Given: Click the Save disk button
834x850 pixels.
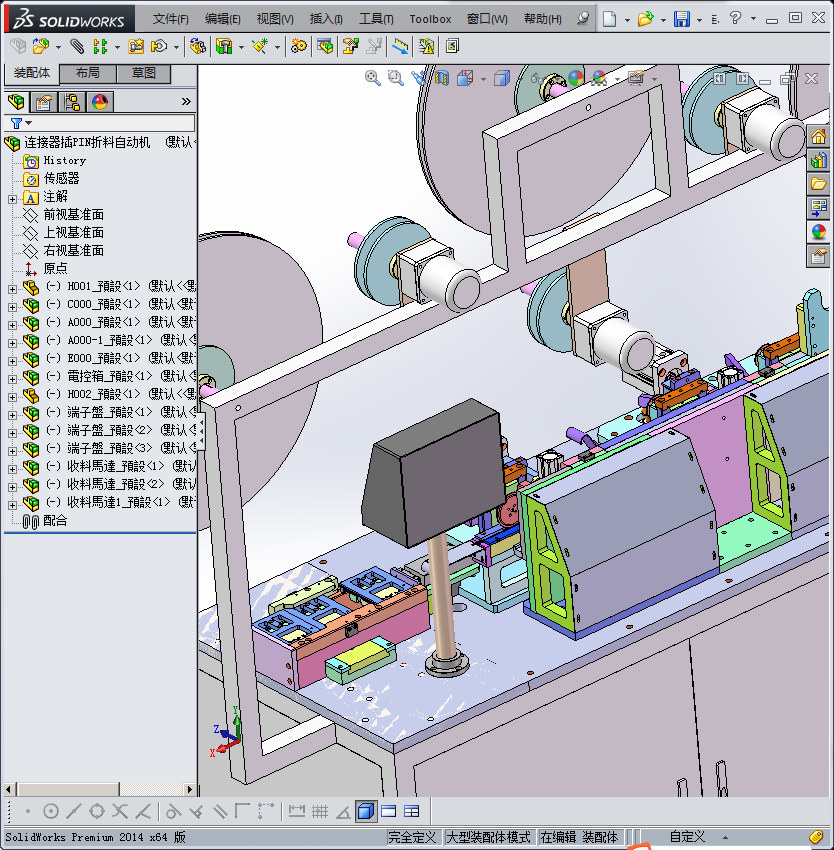Looking at the screenshot, I should click(682, 19).
